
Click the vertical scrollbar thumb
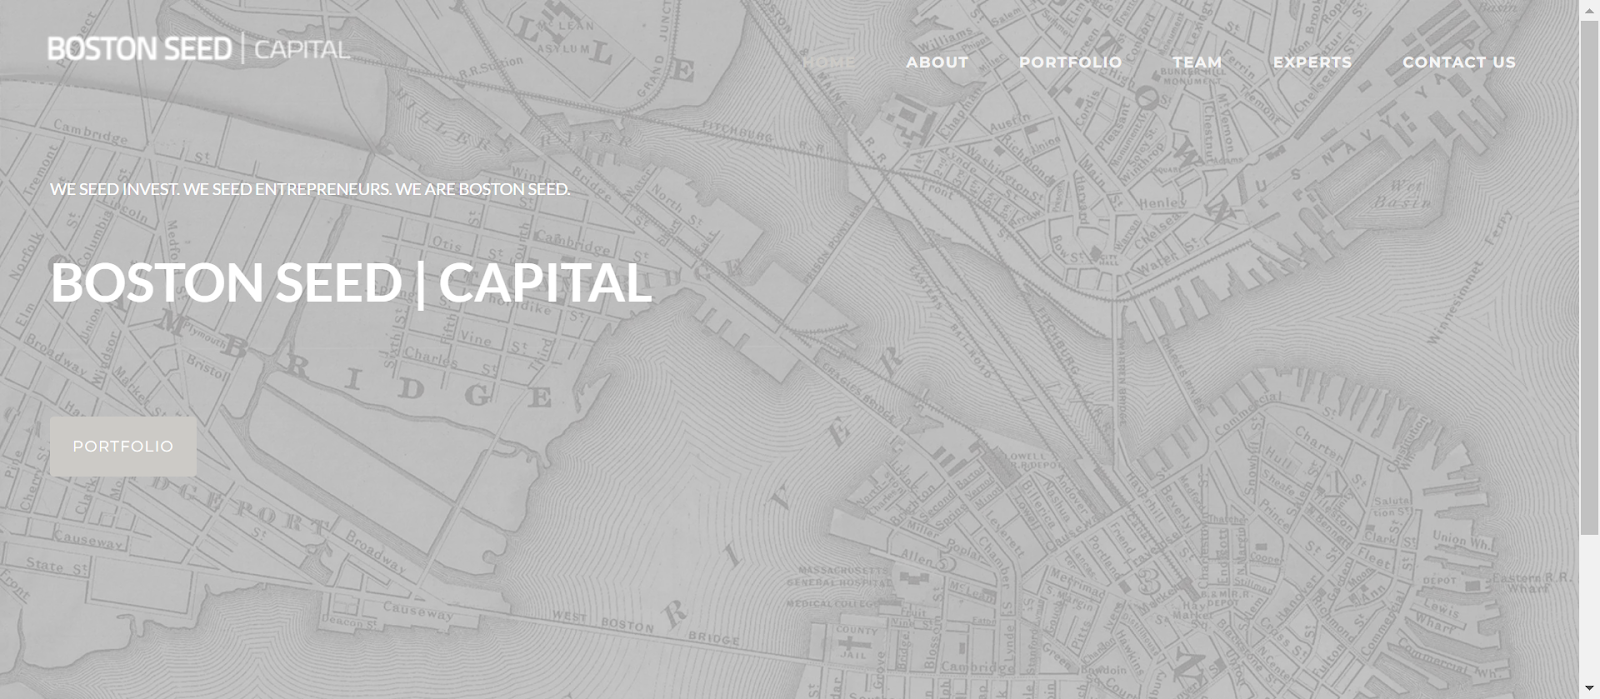pyautogui.click(x=1589, y=276)
